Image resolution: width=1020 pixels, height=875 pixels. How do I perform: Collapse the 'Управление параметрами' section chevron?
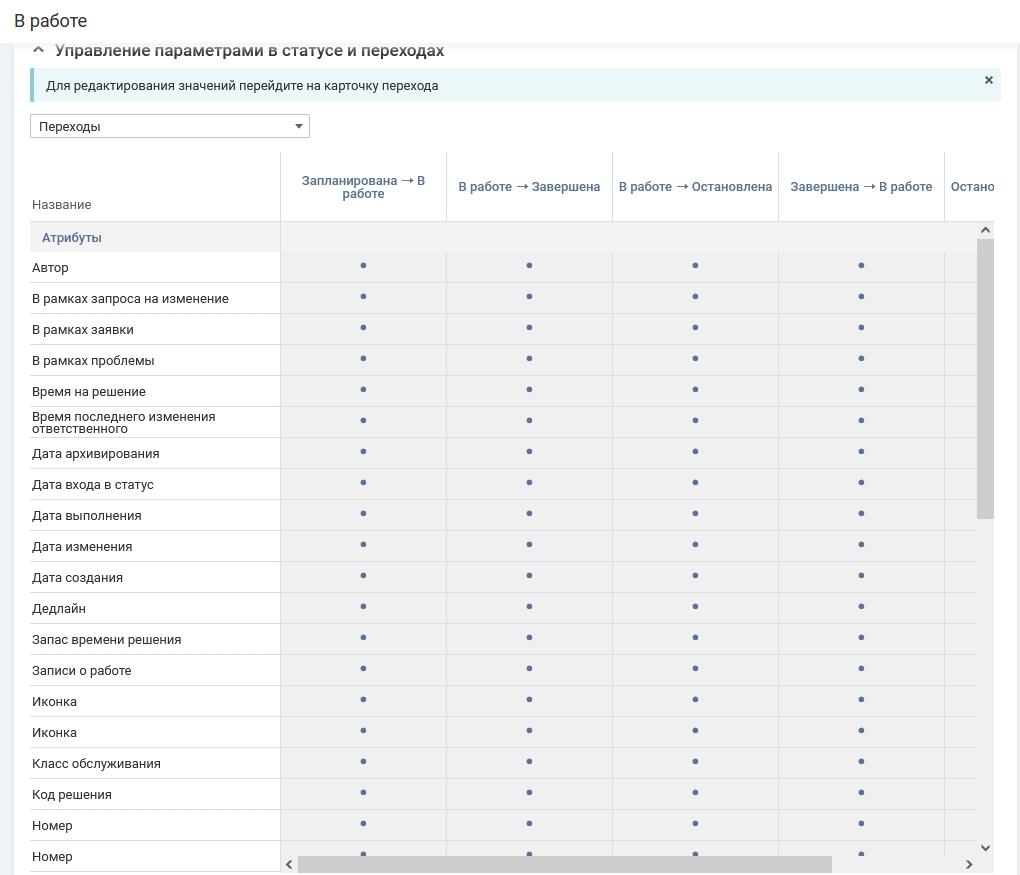pyautogui.click(x=38, y=50)
